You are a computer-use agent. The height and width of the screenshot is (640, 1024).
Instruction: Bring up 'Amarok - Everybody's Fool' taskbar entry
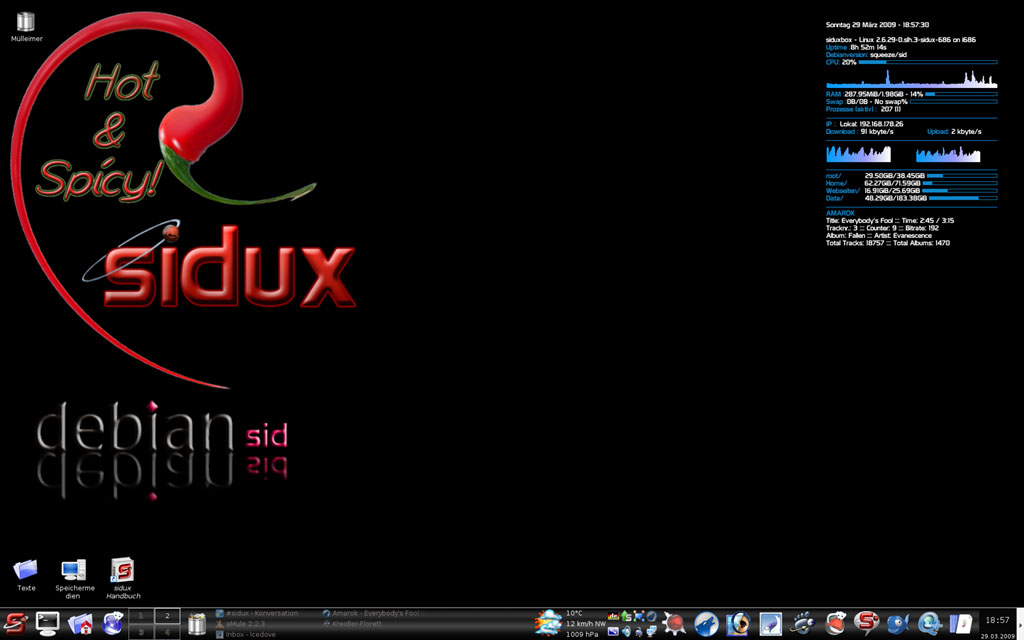(370, 613)
